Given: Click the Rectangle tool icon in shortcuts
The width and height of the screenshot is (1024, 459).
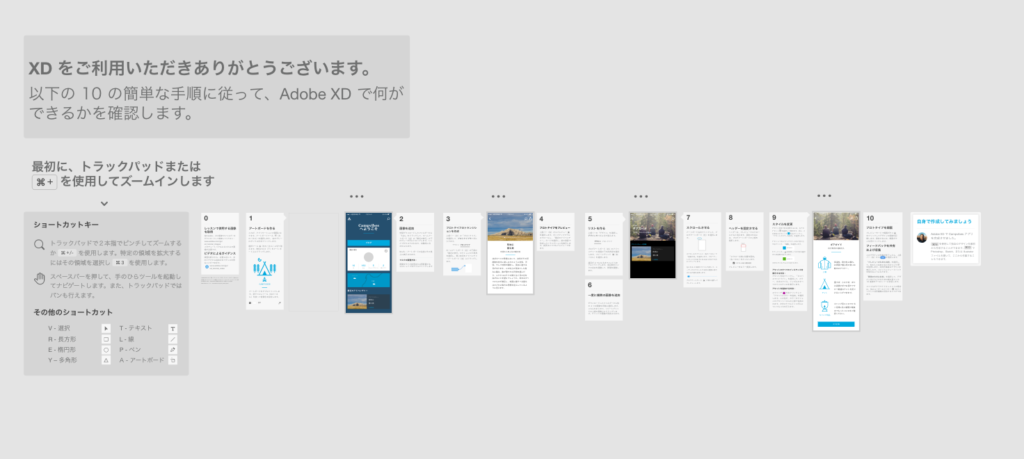Looking at the screenshot, I should point(106,339).
